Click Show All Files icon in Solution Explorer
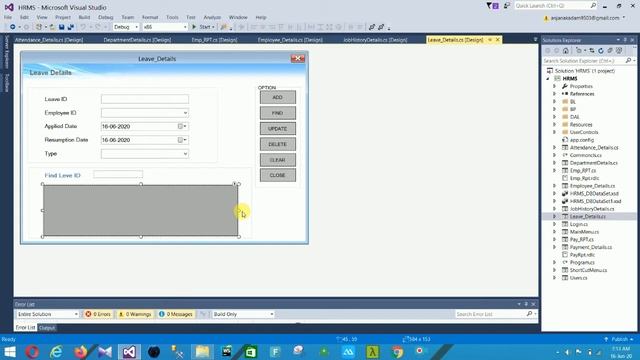Viewport: 640px width, 360px height. point(619,51)
